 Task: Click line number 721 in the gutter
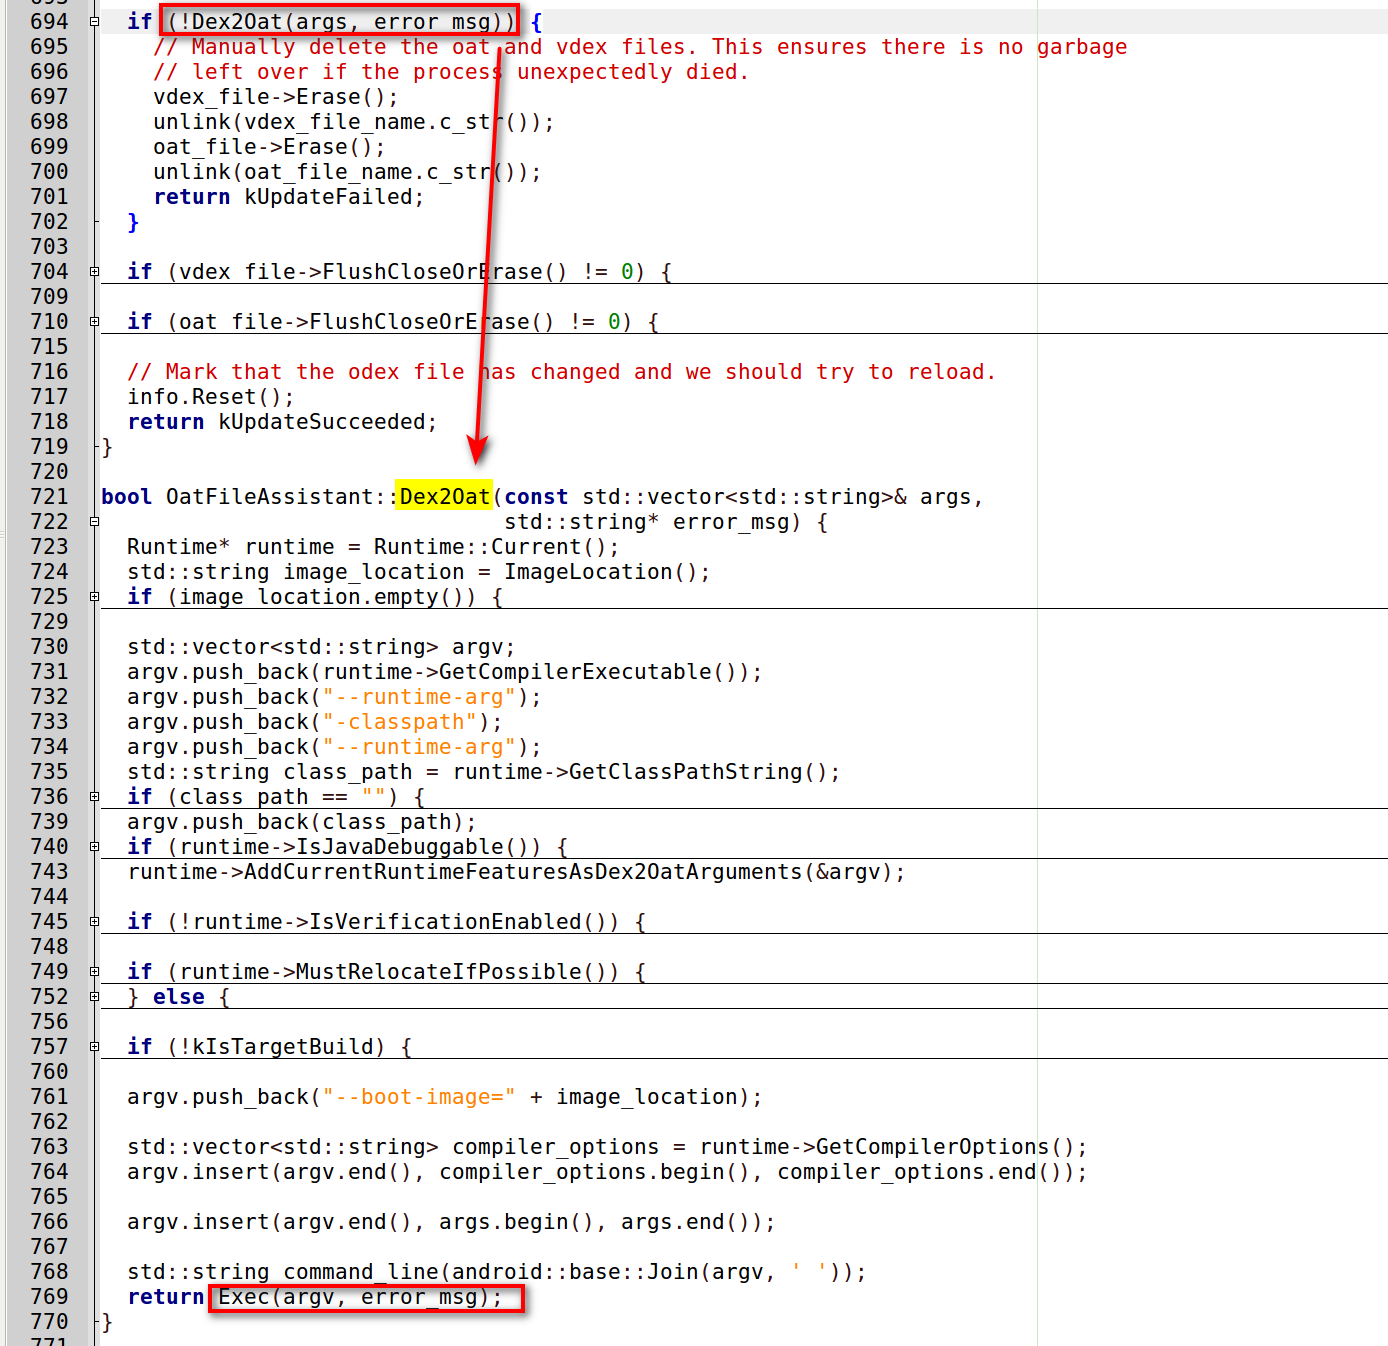coord(50,497)
